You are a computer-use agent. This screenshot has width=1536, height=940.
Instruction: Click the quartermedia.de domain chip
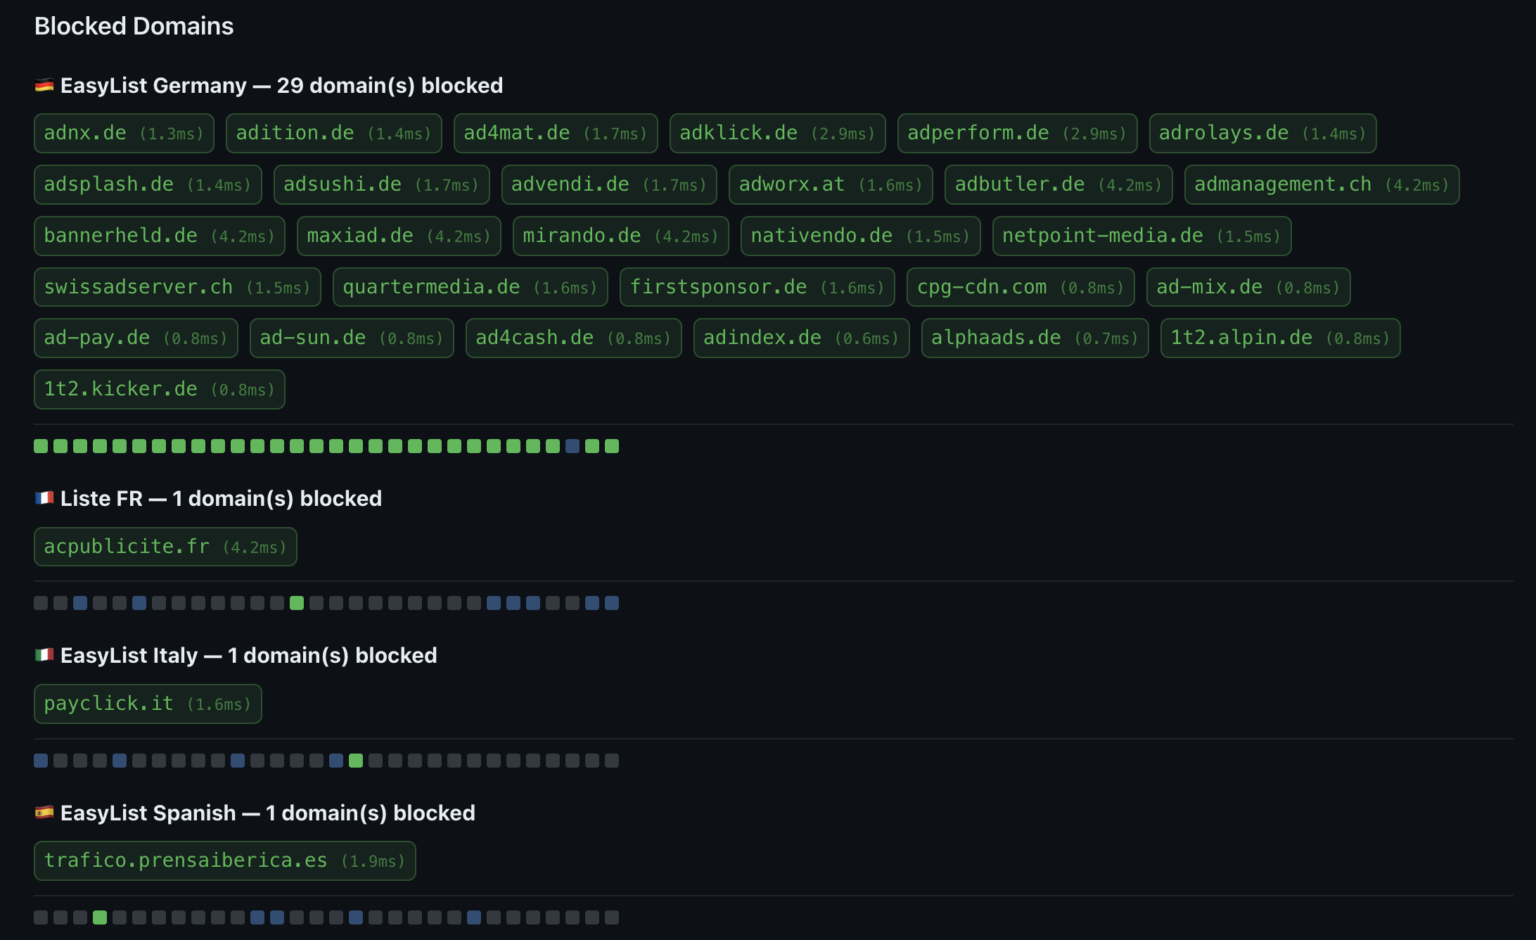[x=470, y=287]
